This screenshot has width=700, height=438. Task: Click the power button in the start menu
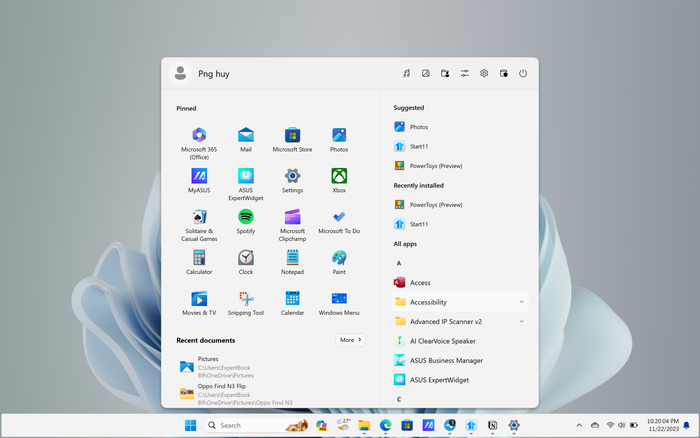[523, 73]
